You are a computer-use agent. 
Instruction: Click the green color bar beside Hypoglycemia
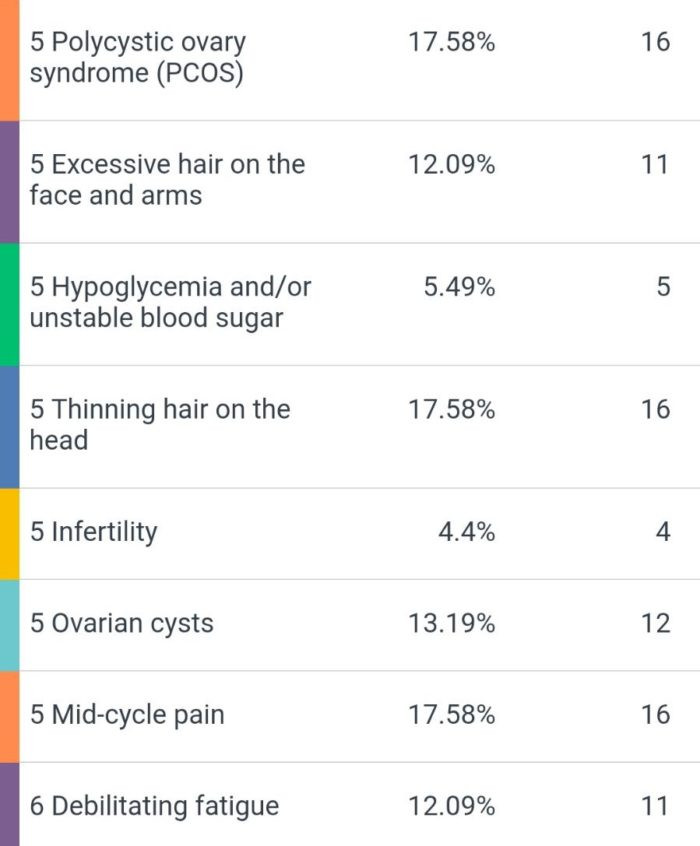pos(9,304)
